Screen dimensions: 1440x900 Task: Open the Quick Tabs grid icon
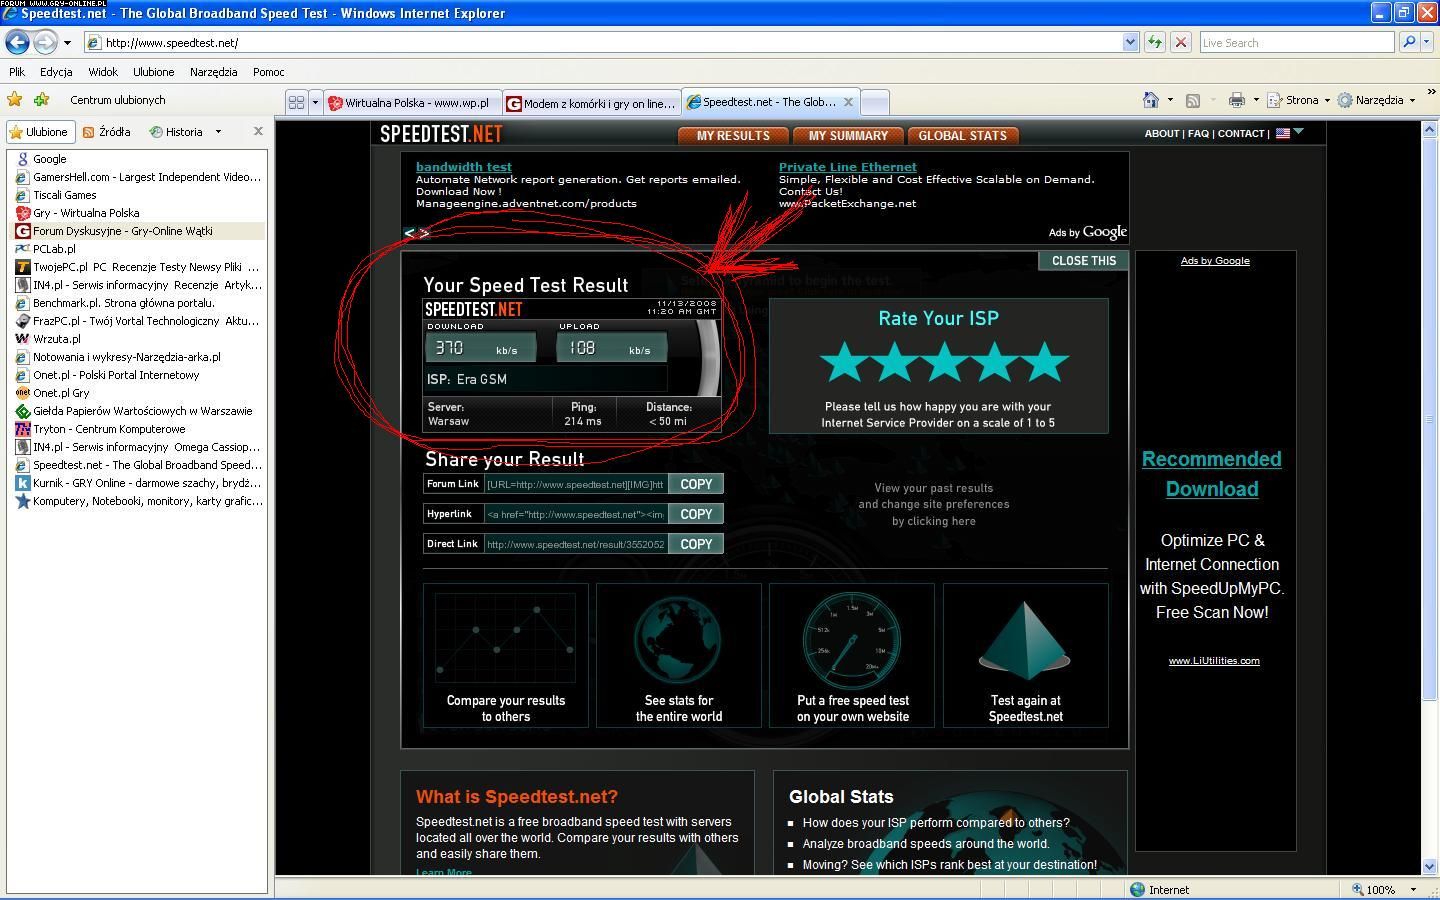[x=296, y=102]
